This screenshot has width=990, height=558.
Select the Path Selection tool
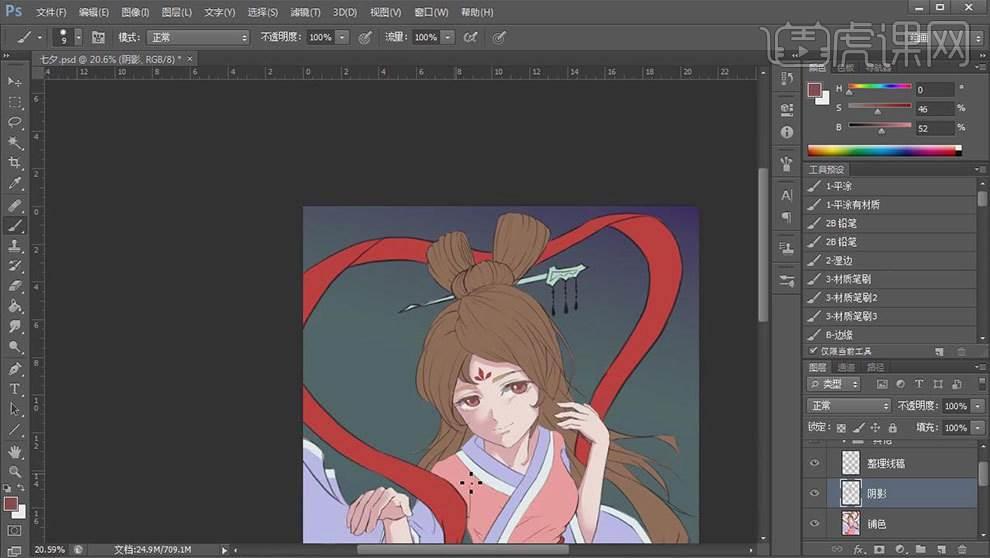coord(15,409)
